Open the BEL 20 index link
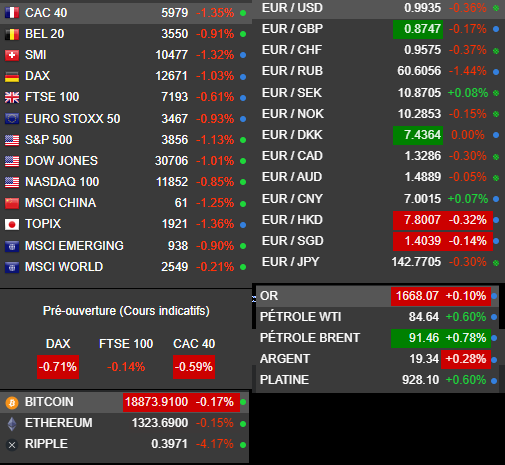This screenshot has height=465, width=505. point(45,34)
